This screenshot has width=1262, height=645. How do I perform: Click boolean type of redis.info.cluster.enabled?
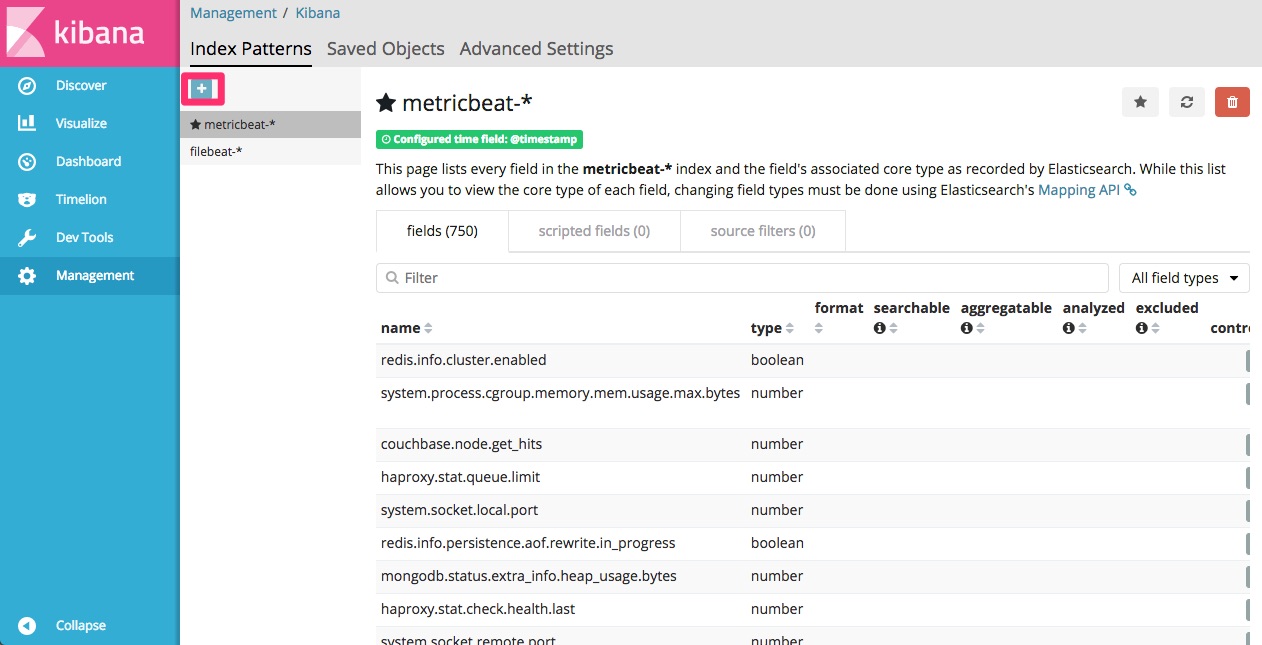[x=777, y=360]
